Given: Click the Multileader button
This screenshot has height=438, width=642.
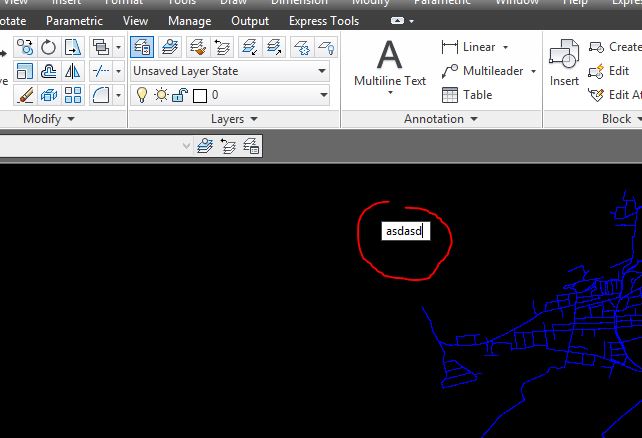Looking at the screenshot, I should (488, 71).
